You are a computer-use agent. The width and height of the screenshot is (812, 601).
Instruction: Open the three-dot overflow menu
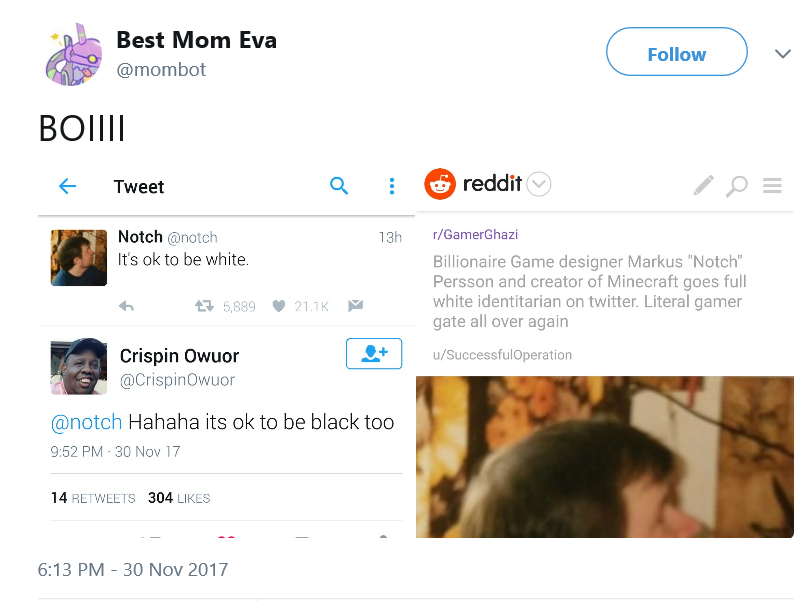tap(392, 186)
